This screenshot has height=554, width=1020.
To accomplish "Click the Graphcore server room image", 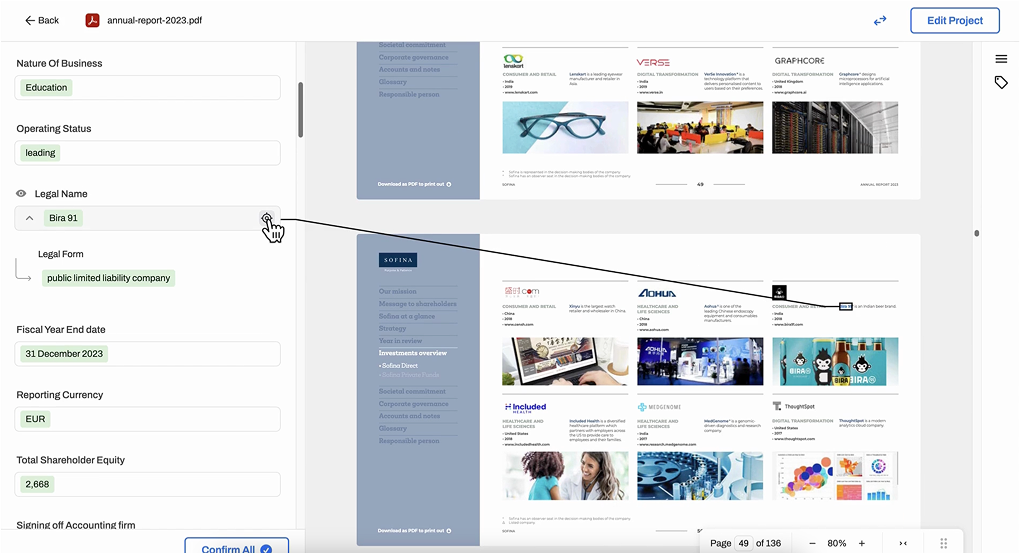I will [835, 127].
